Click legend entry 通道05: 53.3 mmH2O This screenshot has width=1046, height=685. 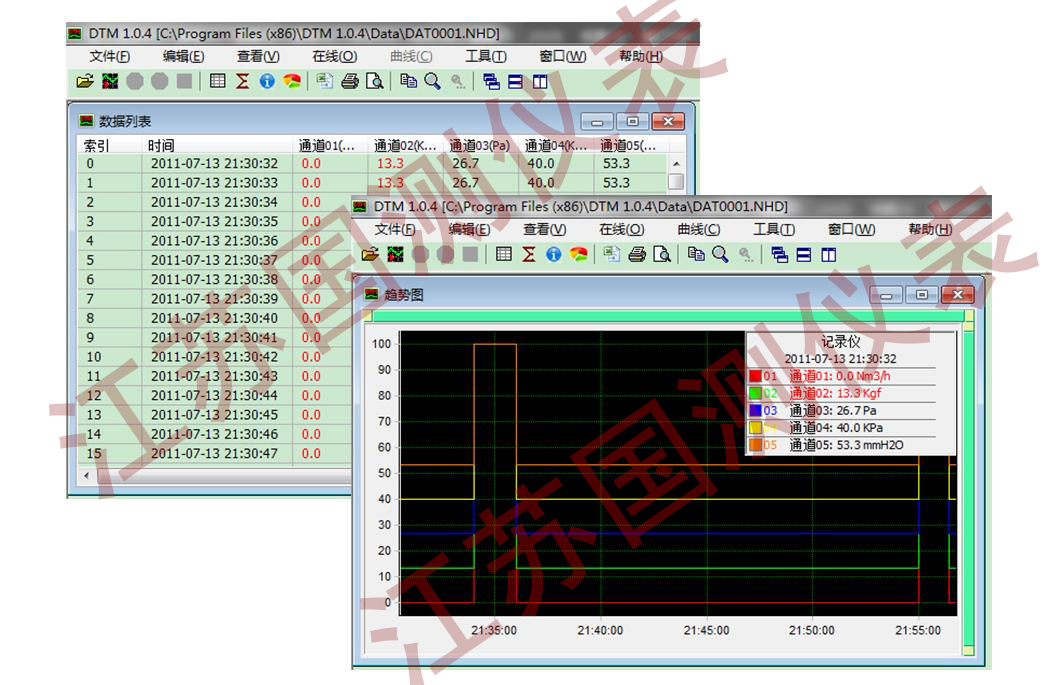[847, 446]
